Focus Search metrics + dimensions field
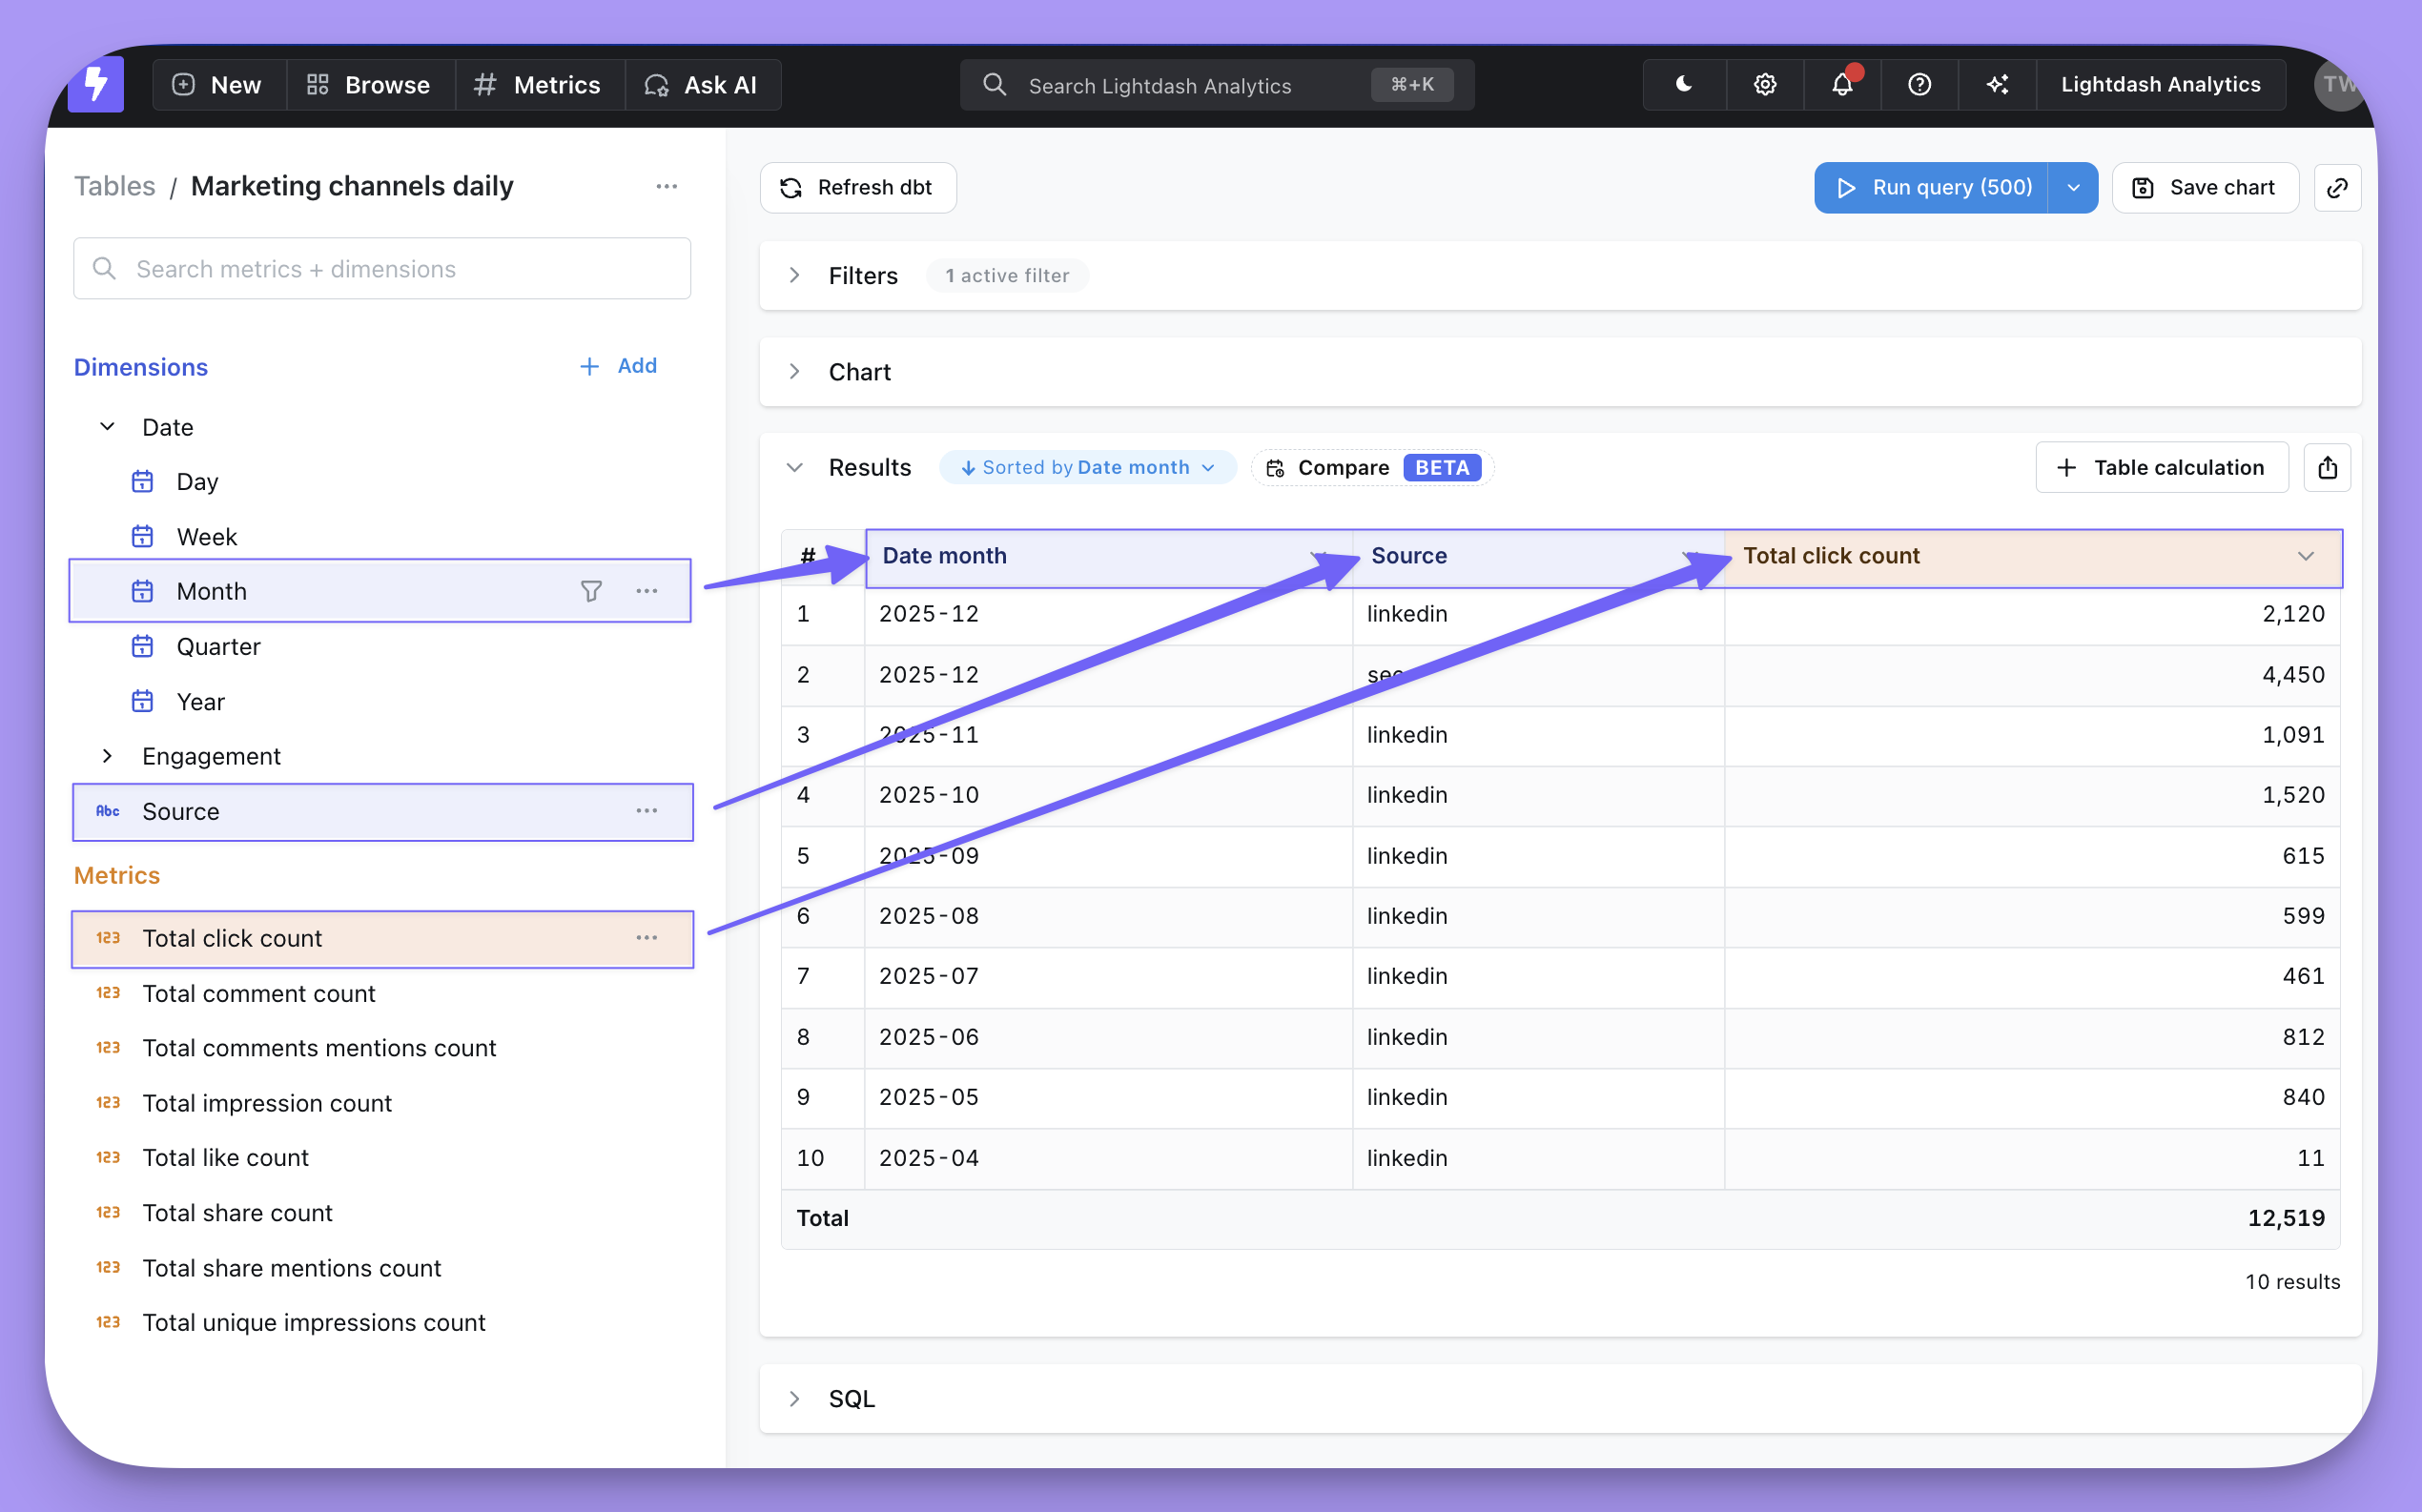The width and height of the screenshot is (2422, 1512). tap(382, 269)
